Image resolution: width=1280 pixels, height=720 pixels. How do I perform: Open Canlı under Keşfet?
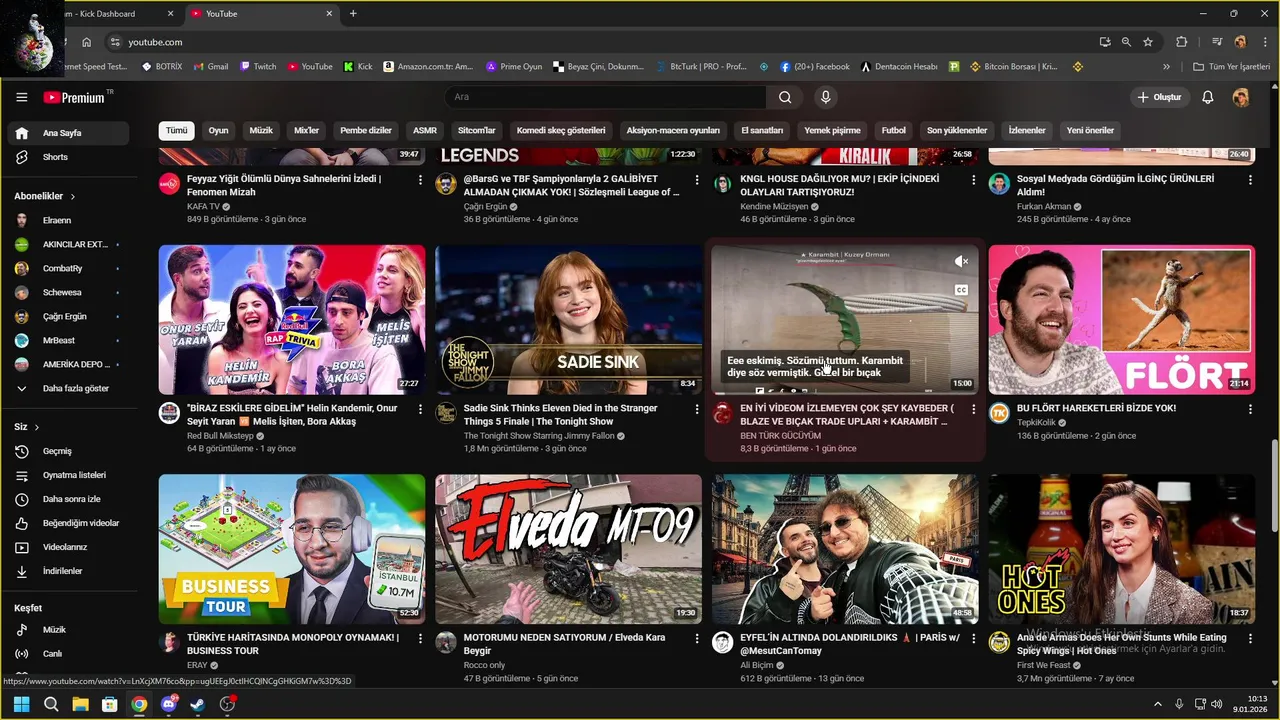tap(68, 654)
